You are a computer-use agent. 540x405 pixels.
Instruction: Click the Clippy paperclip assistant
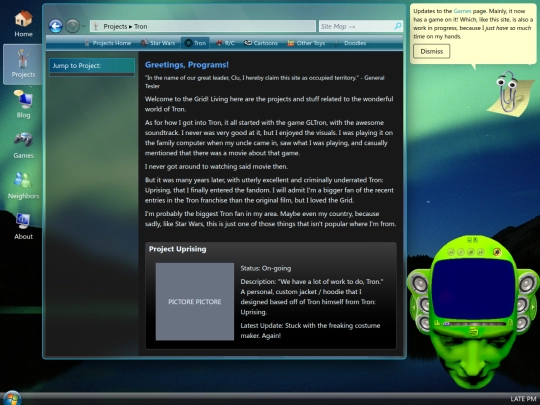[x=511, y=93]
